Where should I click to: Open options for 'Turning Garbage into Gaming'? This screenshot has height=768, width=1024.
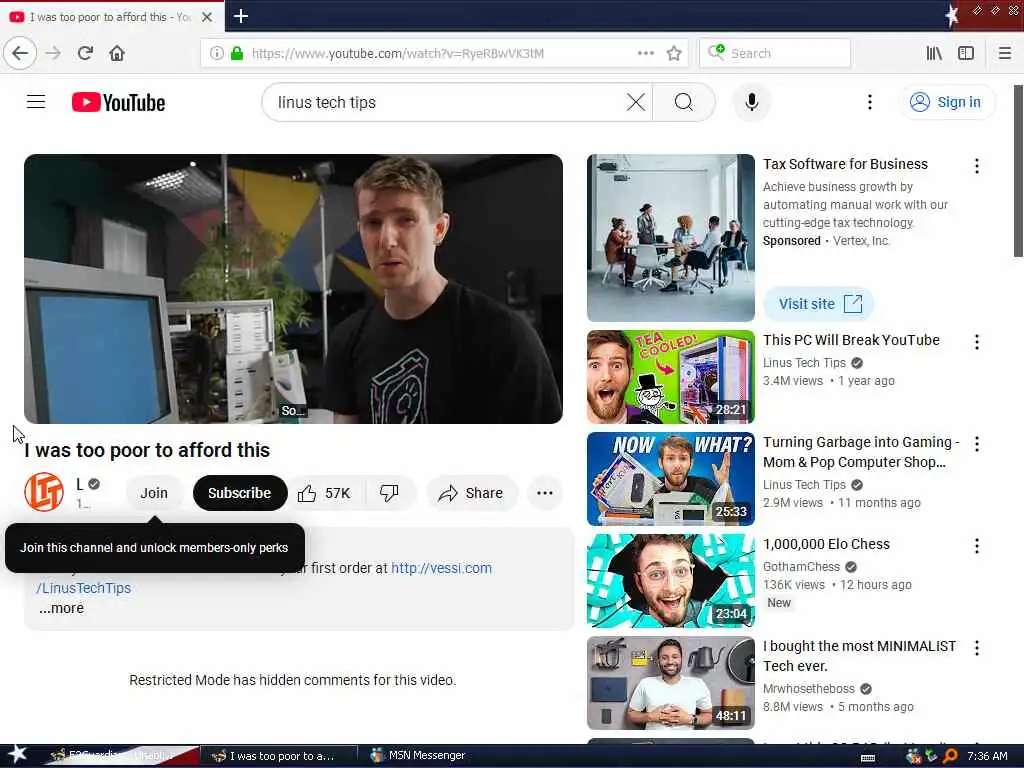pyautogui.click(x=976, y=444)
